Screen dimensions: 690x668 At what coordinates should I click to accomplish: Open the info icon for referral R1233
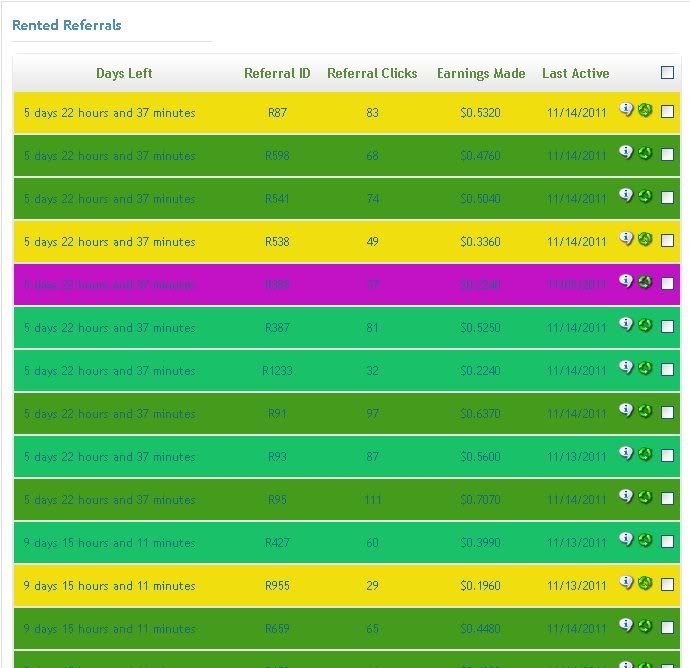coord(626,367)
